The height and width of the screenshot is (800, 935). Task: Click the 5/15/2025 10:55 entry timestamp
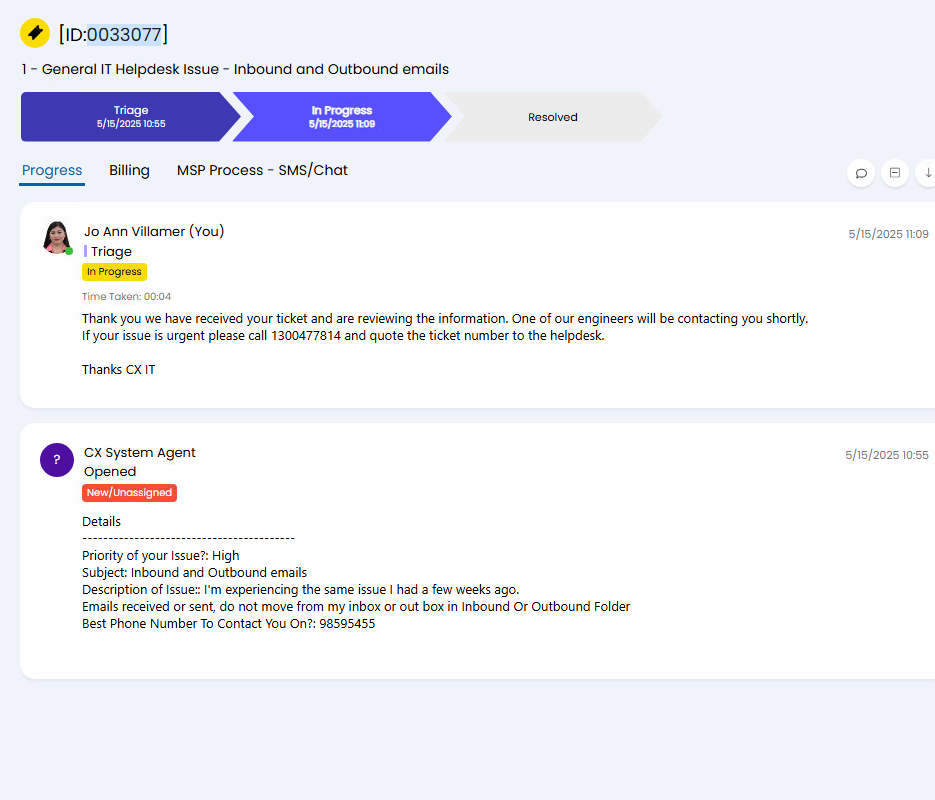point(887,455)
